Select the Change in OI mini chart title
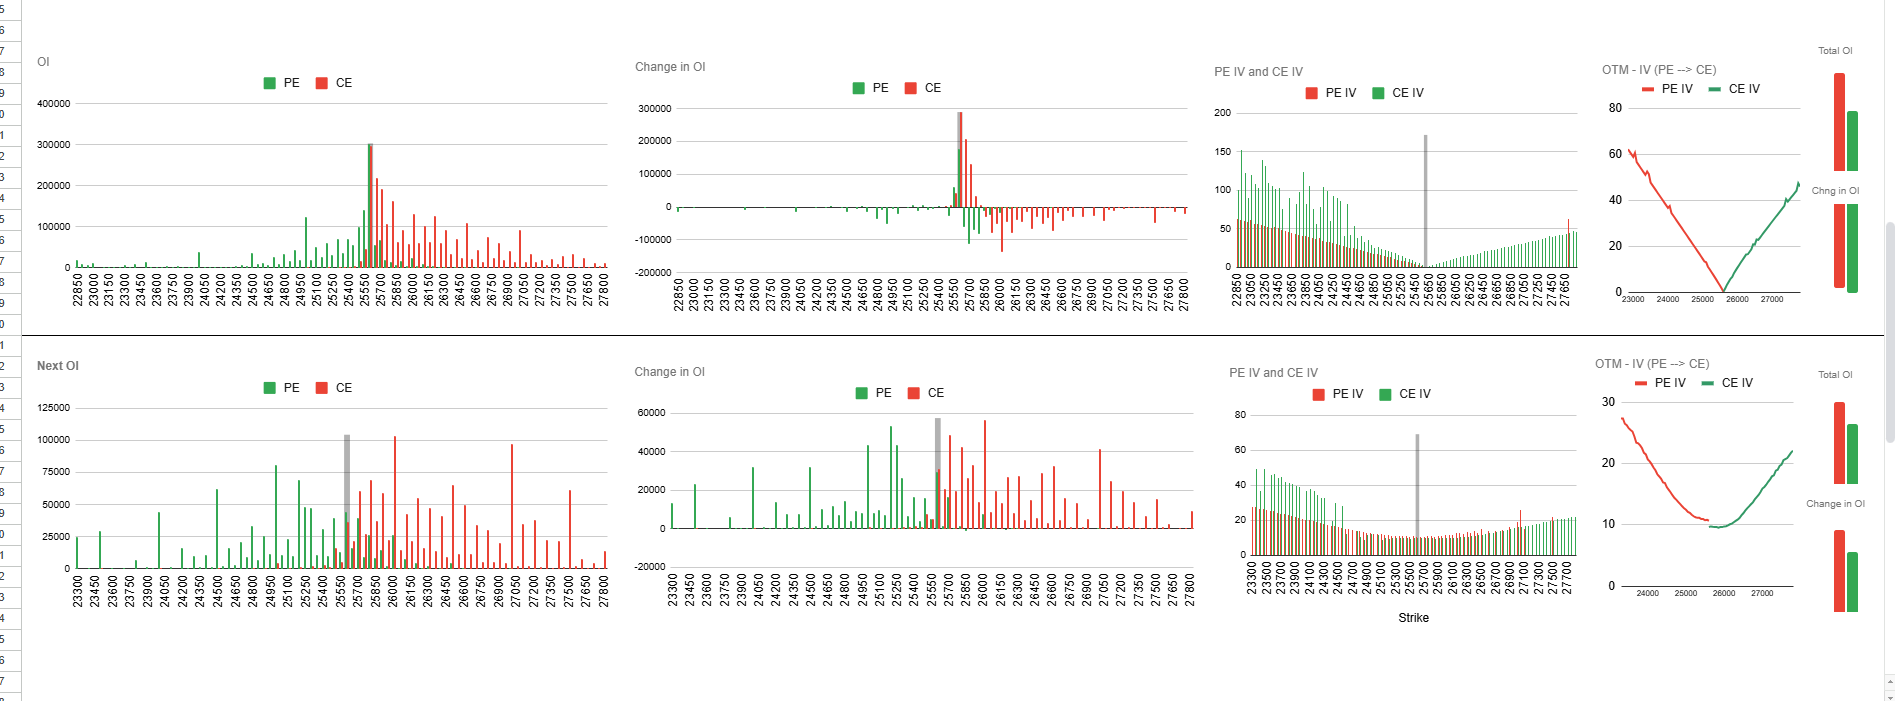 tap(1835, 504)
